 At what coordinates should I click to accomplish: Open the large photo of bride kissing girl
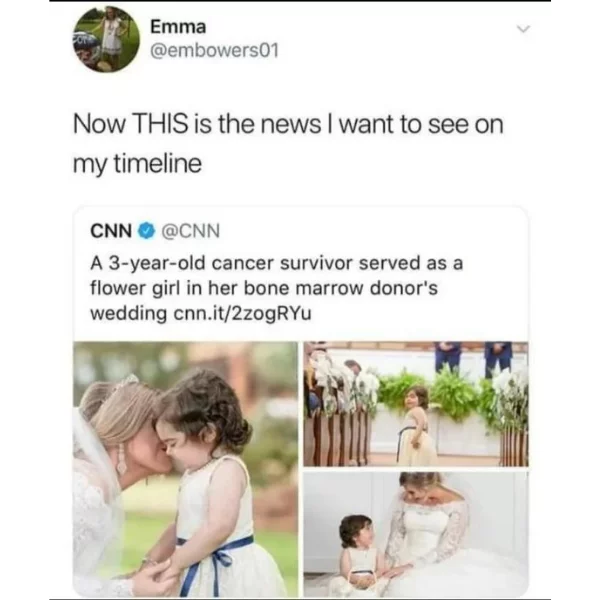185,469
